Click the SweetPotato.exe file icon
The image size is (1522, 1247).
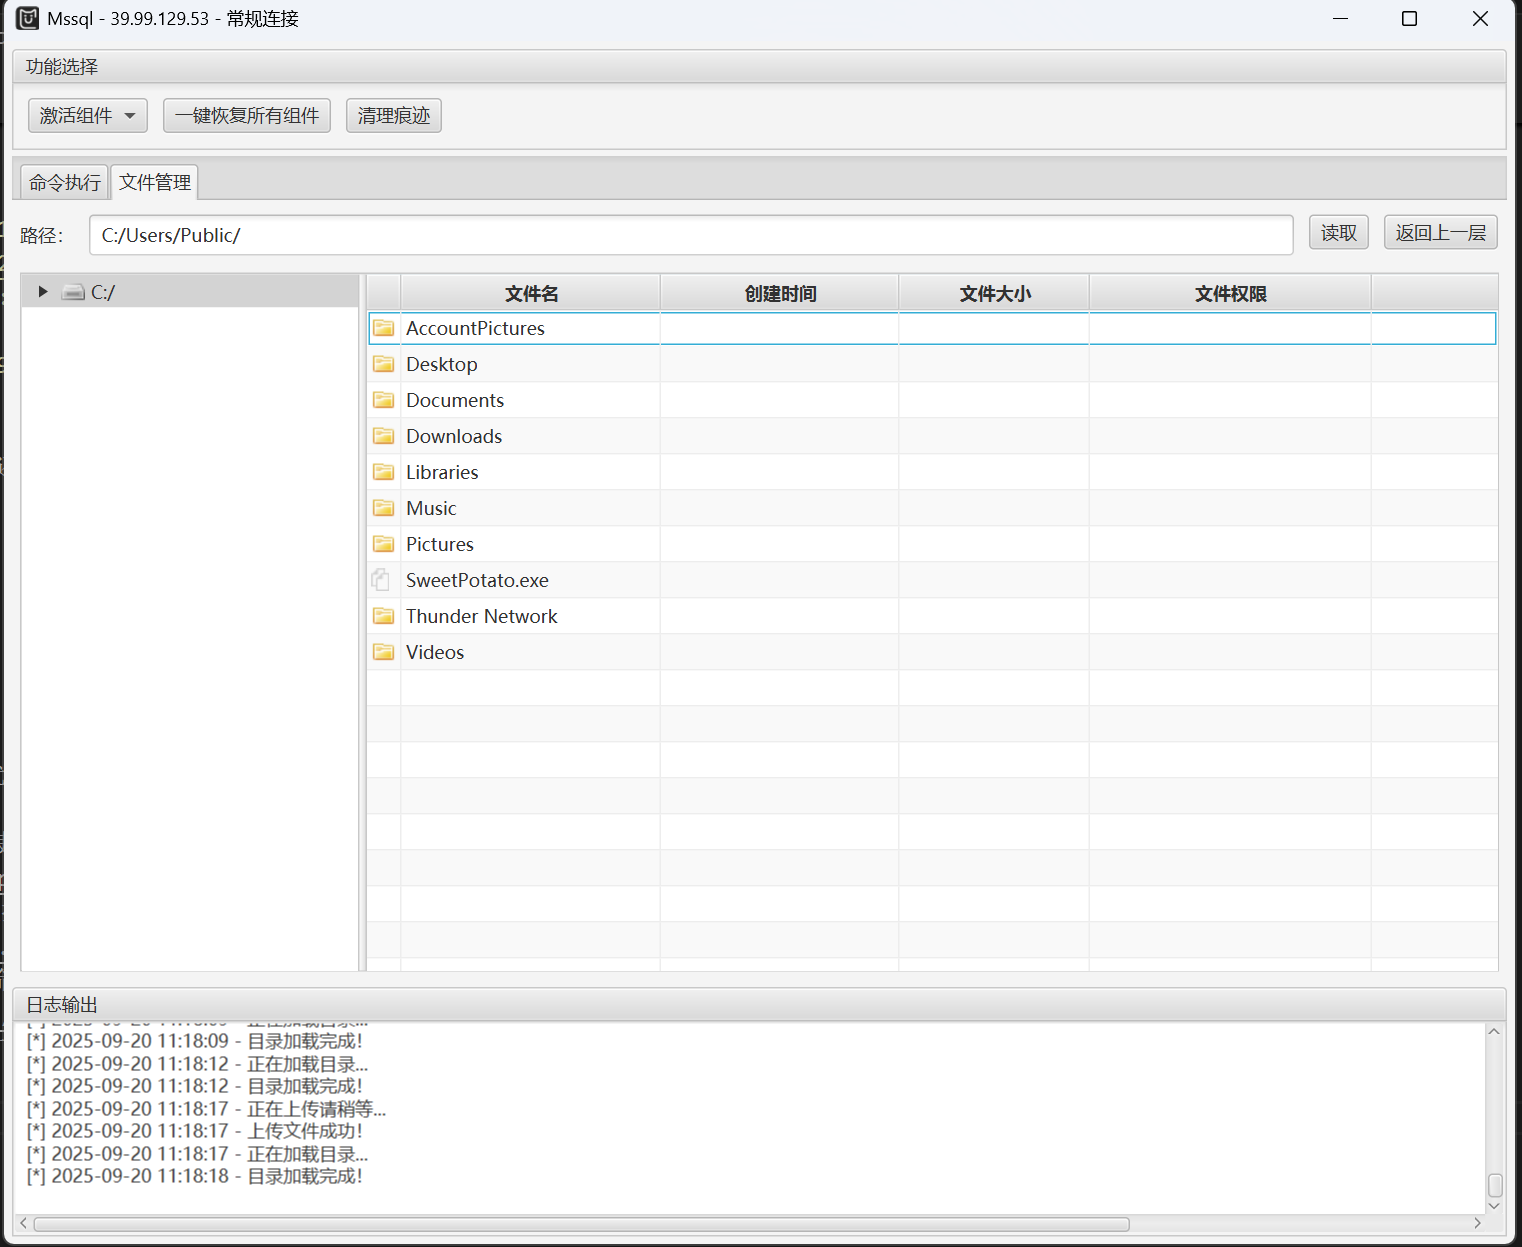point(381,580)
